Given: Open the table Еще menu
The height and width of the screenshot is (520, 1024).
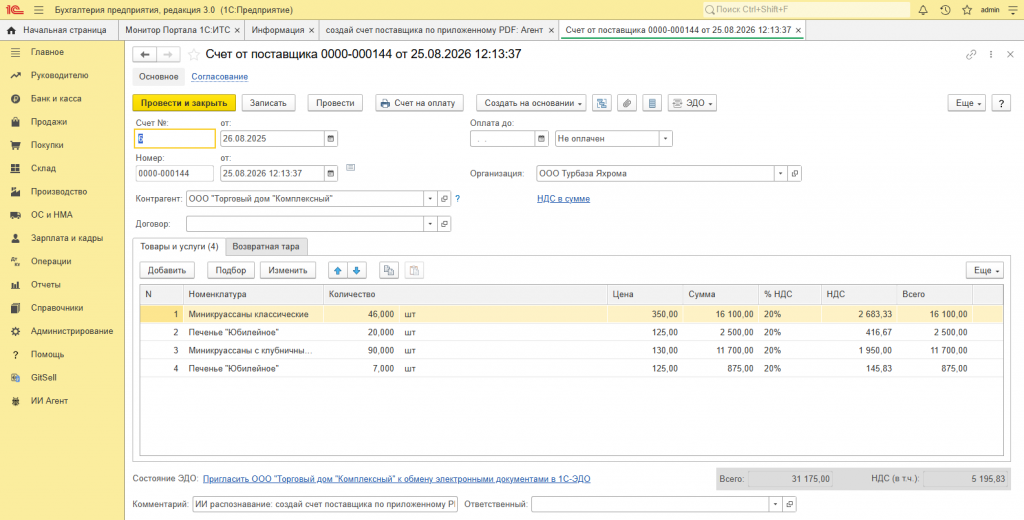Looking at the screenshot, I should 985,270.
